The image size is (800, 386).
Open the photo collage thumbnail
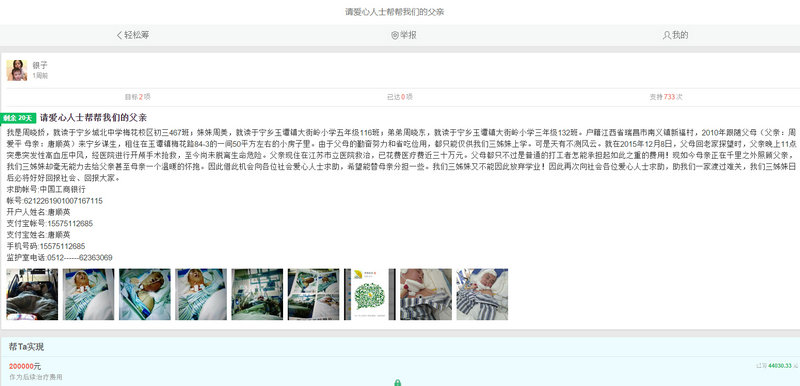(313, 294)
